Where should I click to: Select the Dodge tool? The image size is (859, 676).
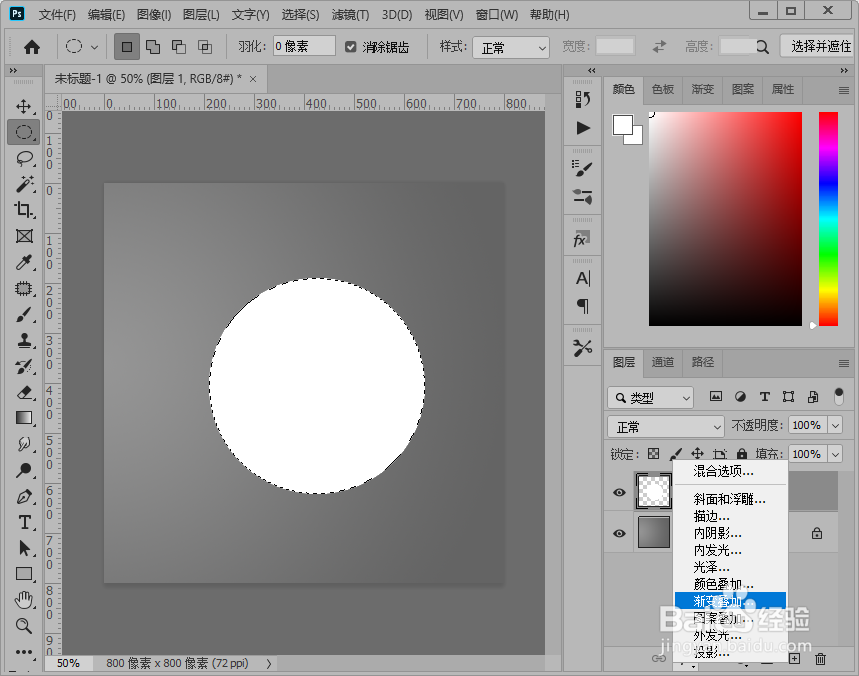[x=24, y=470]
